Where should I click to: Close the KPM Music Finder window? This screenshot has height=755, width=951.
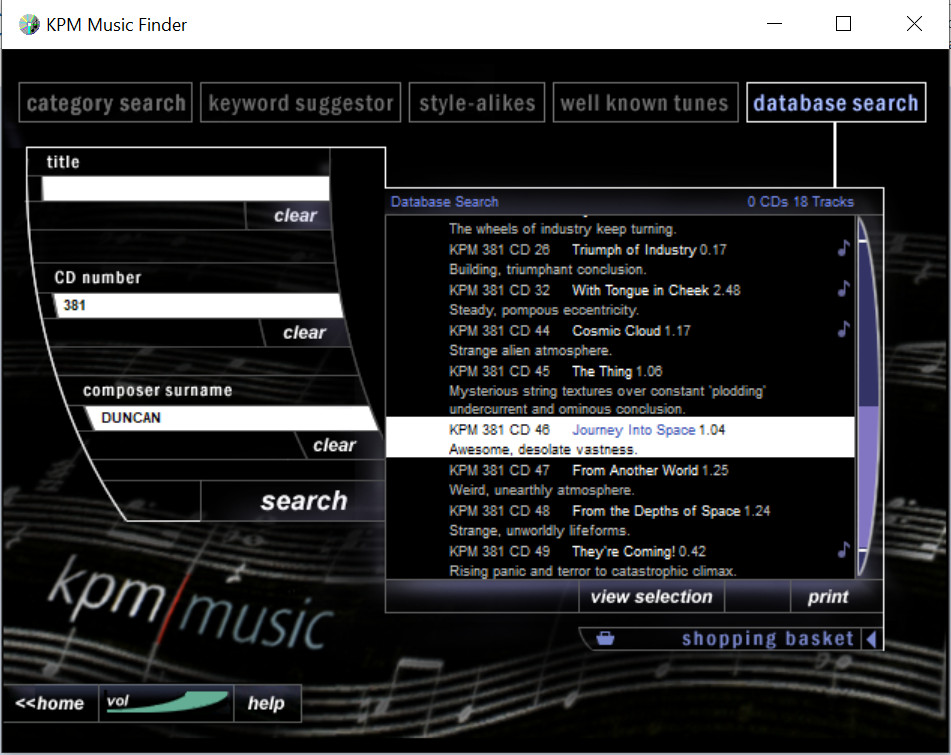(914, 24)
